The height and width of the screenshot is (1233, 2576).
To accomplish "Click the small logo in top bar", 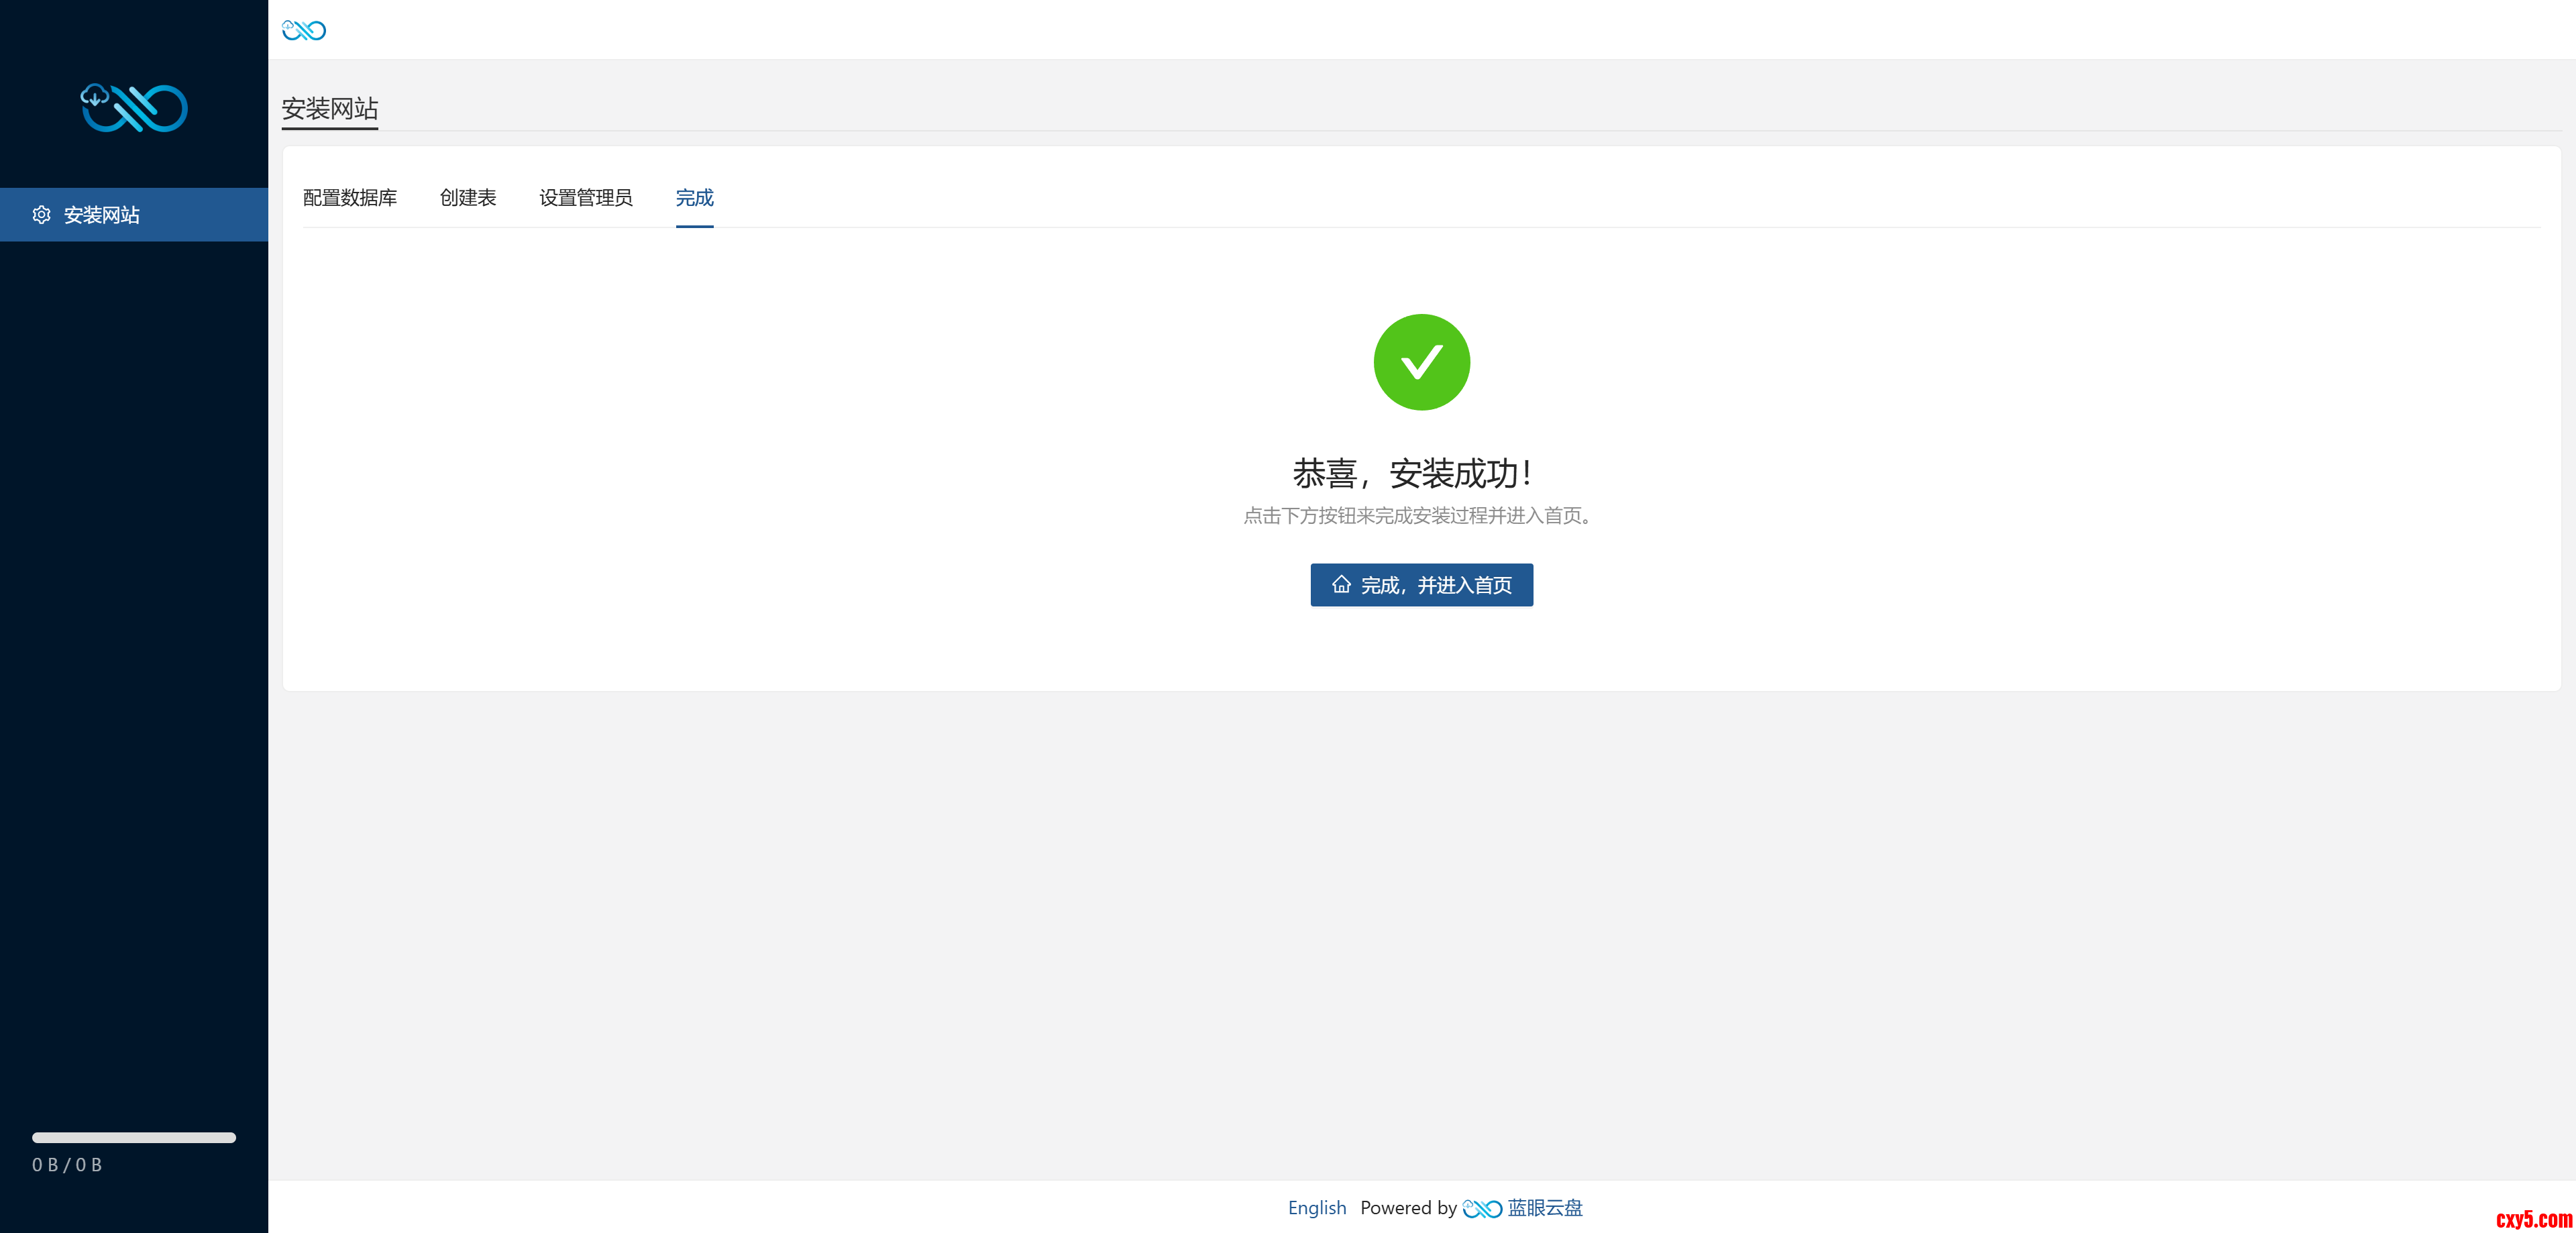I will (x=304, y=30).
